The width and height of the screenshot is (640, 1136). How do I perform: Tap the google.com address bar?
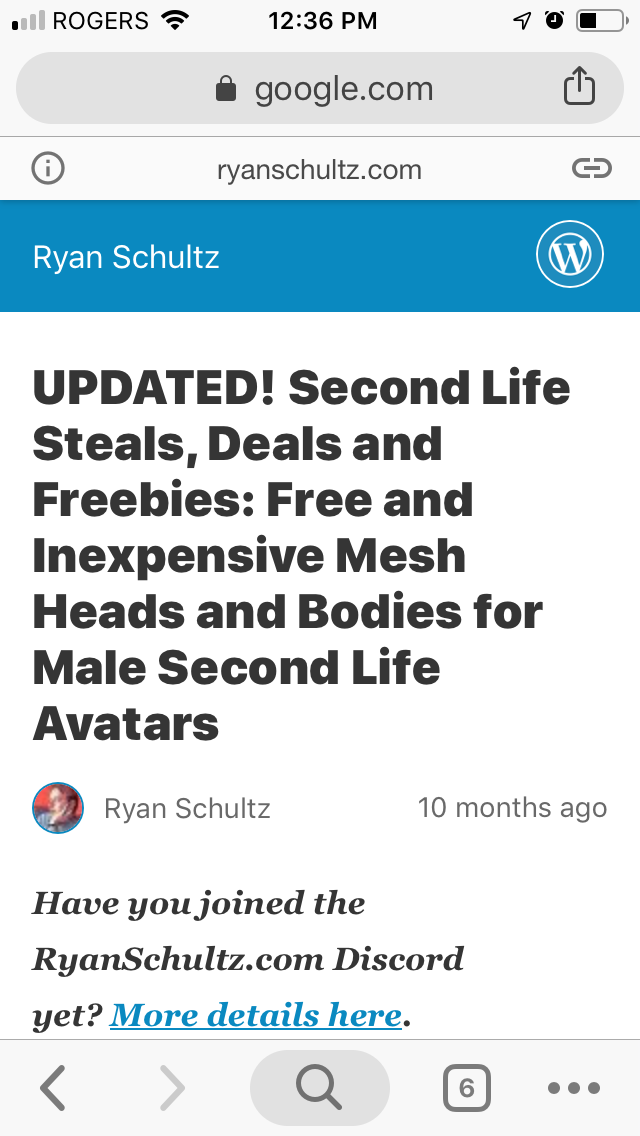(344, 88)
